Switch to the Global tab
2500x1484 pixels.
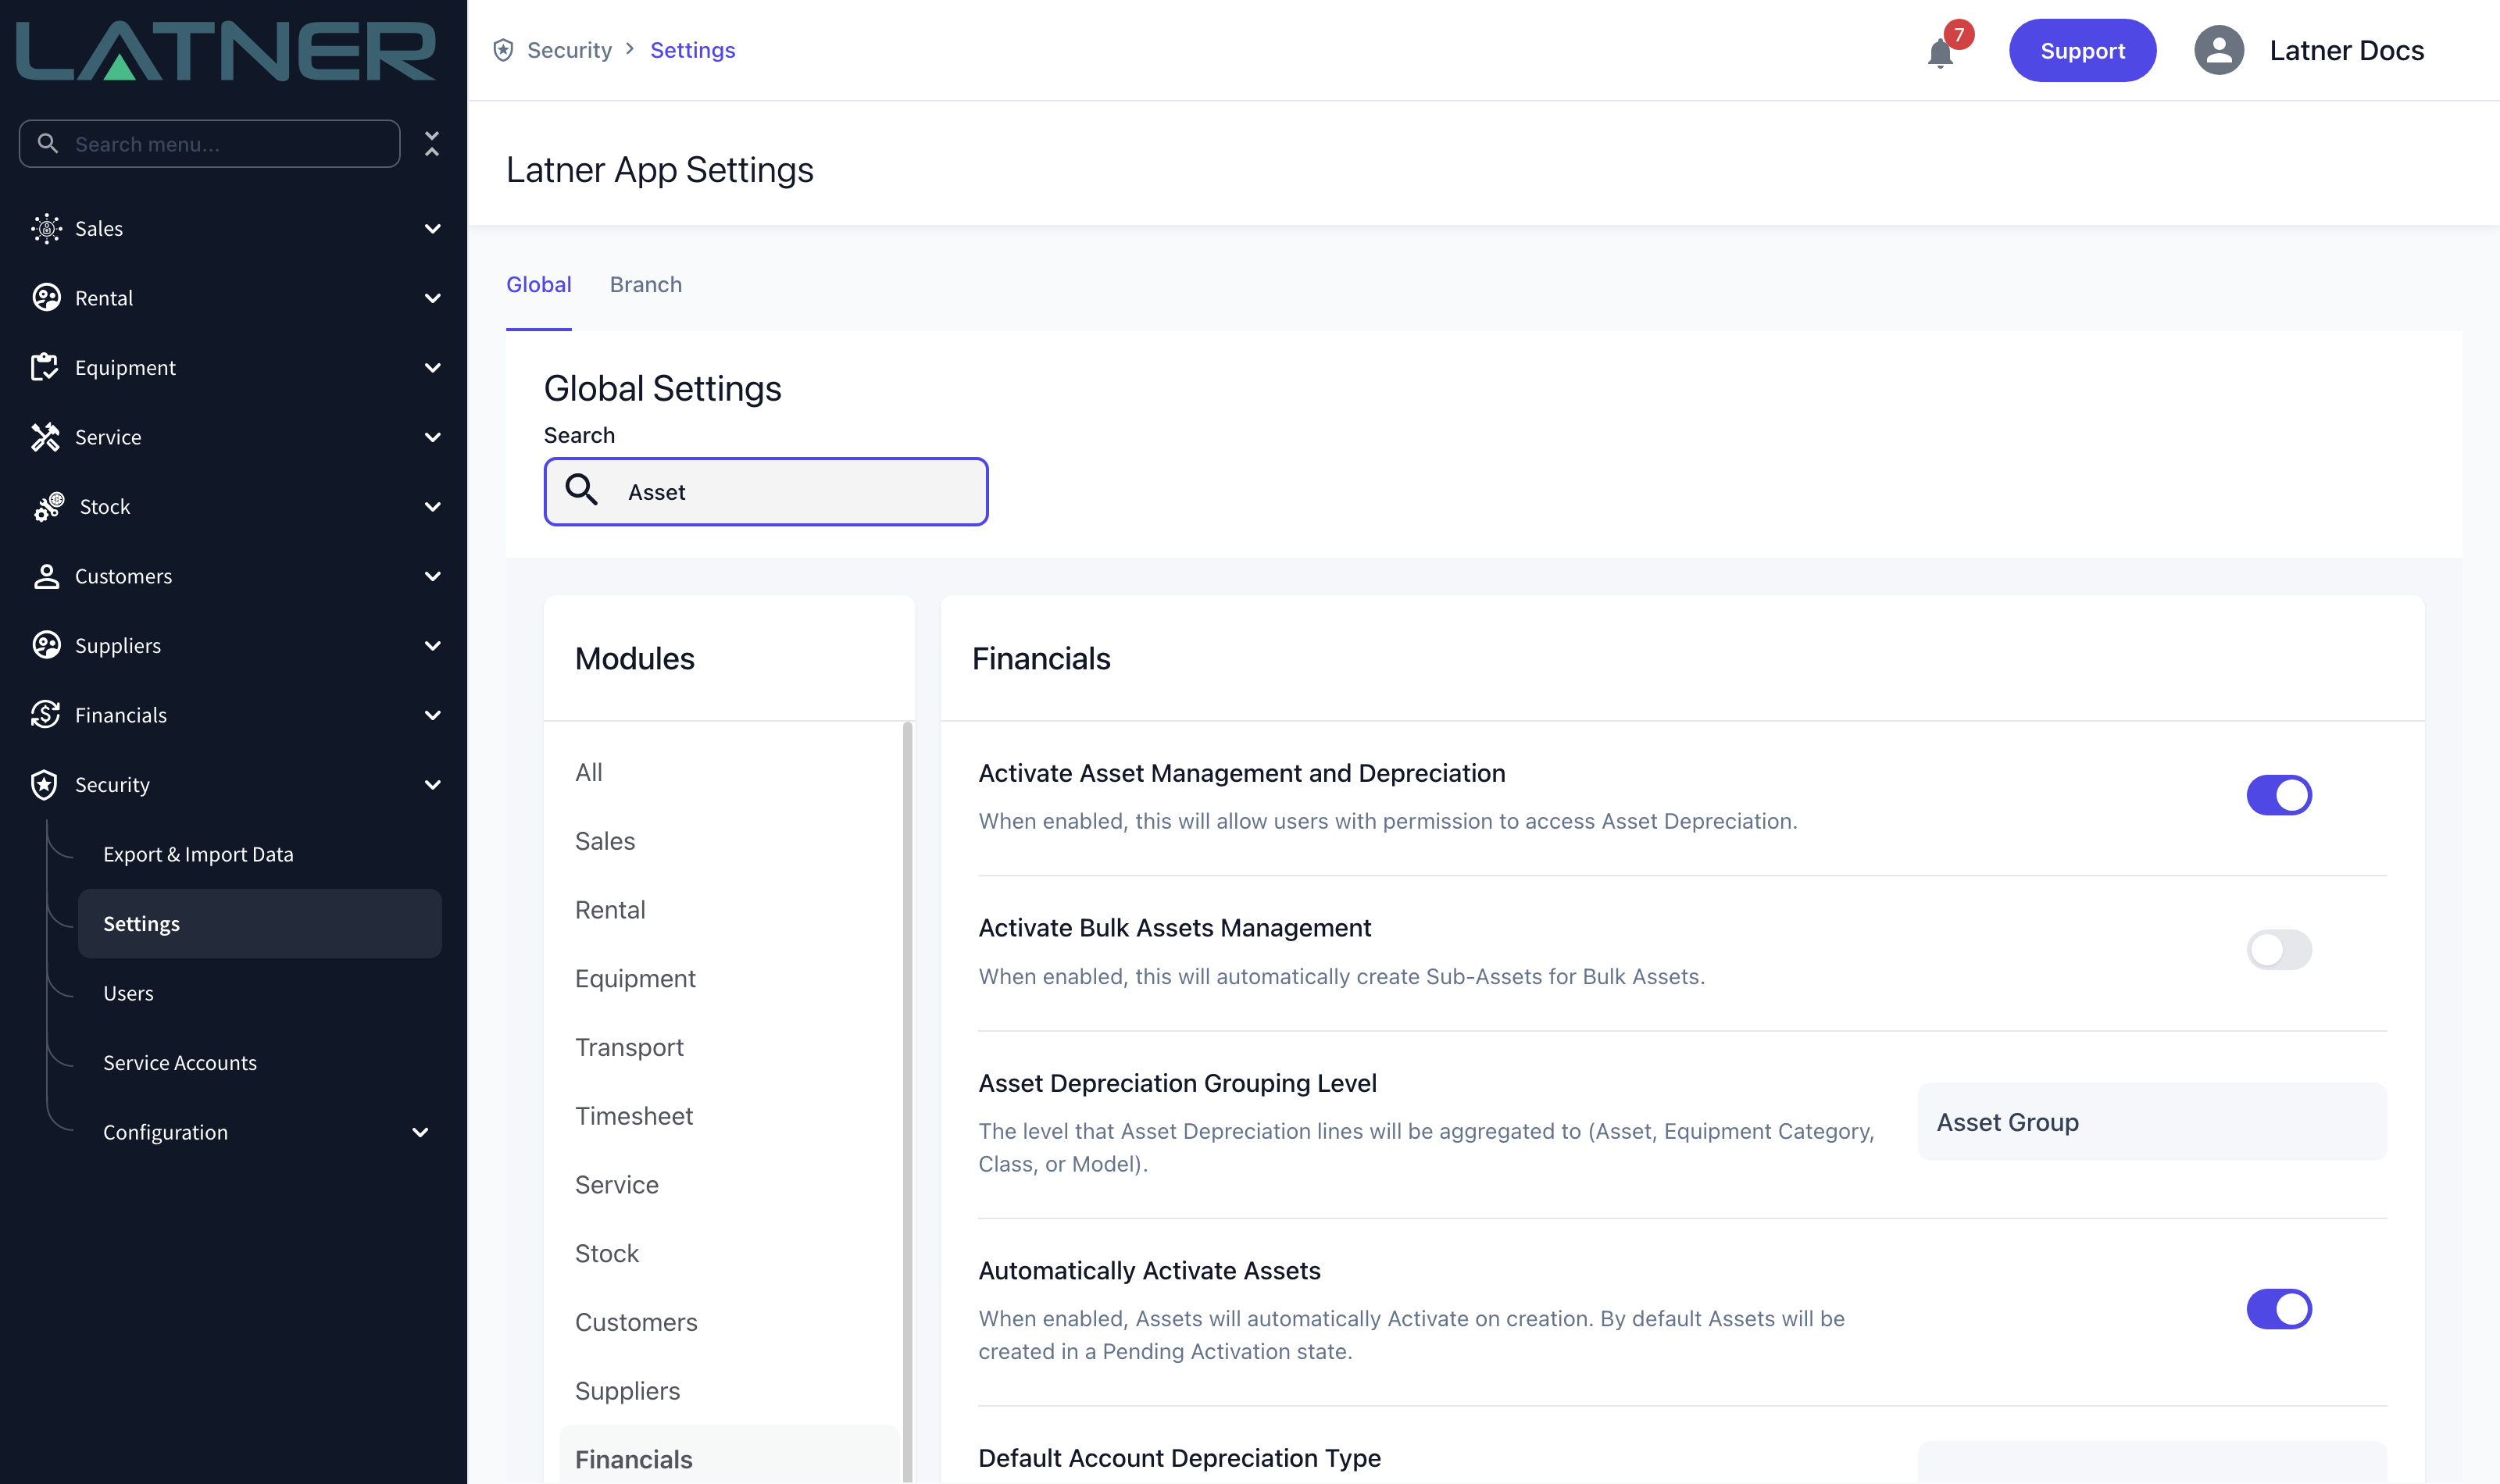click(x=538, y=284)
